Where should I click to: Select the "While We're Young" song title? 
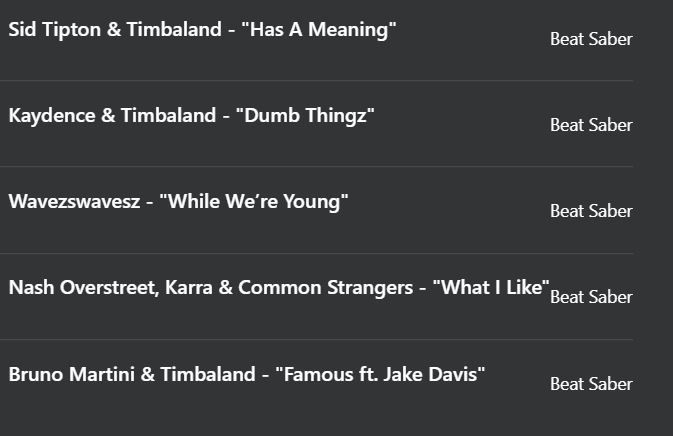pyautogui.click(x=254, y=202)
